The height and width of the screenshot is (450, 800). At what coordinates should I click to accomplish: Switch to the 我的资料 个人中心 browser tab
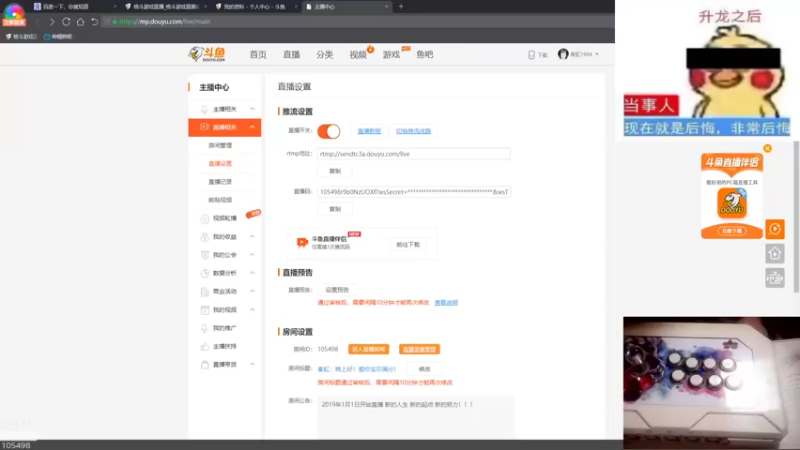point(256,7)
